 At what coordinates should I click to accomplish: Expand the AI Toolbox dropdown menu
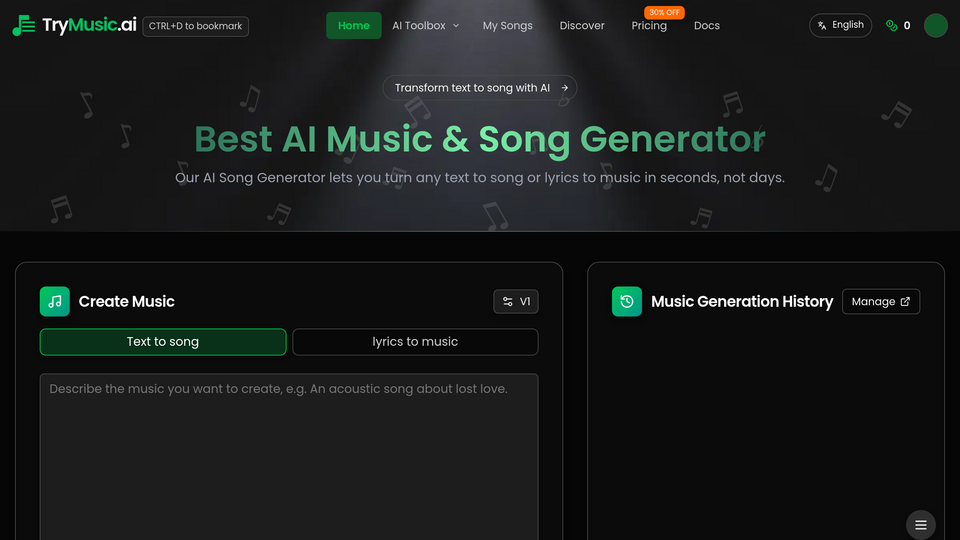pos(426,26)
